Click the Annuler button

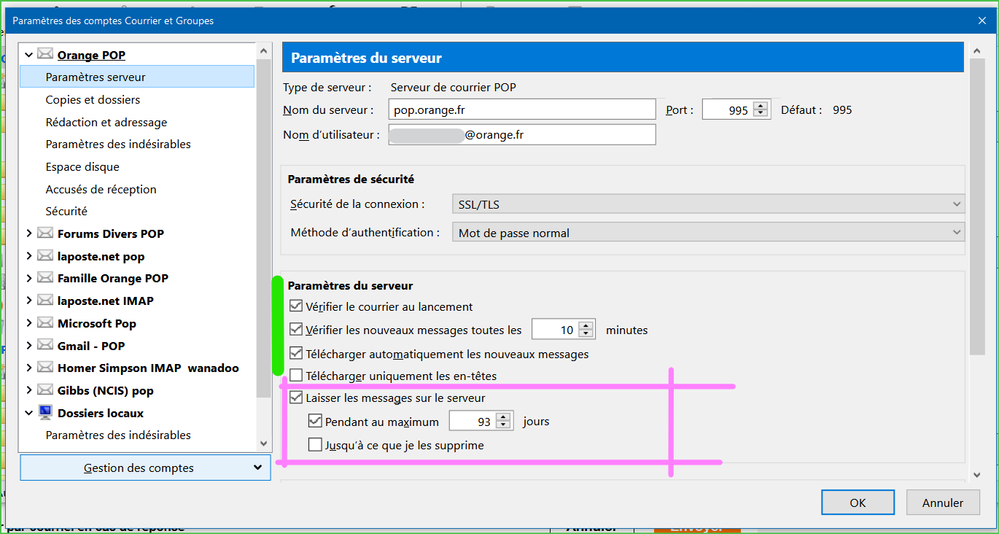coord(942,503)
